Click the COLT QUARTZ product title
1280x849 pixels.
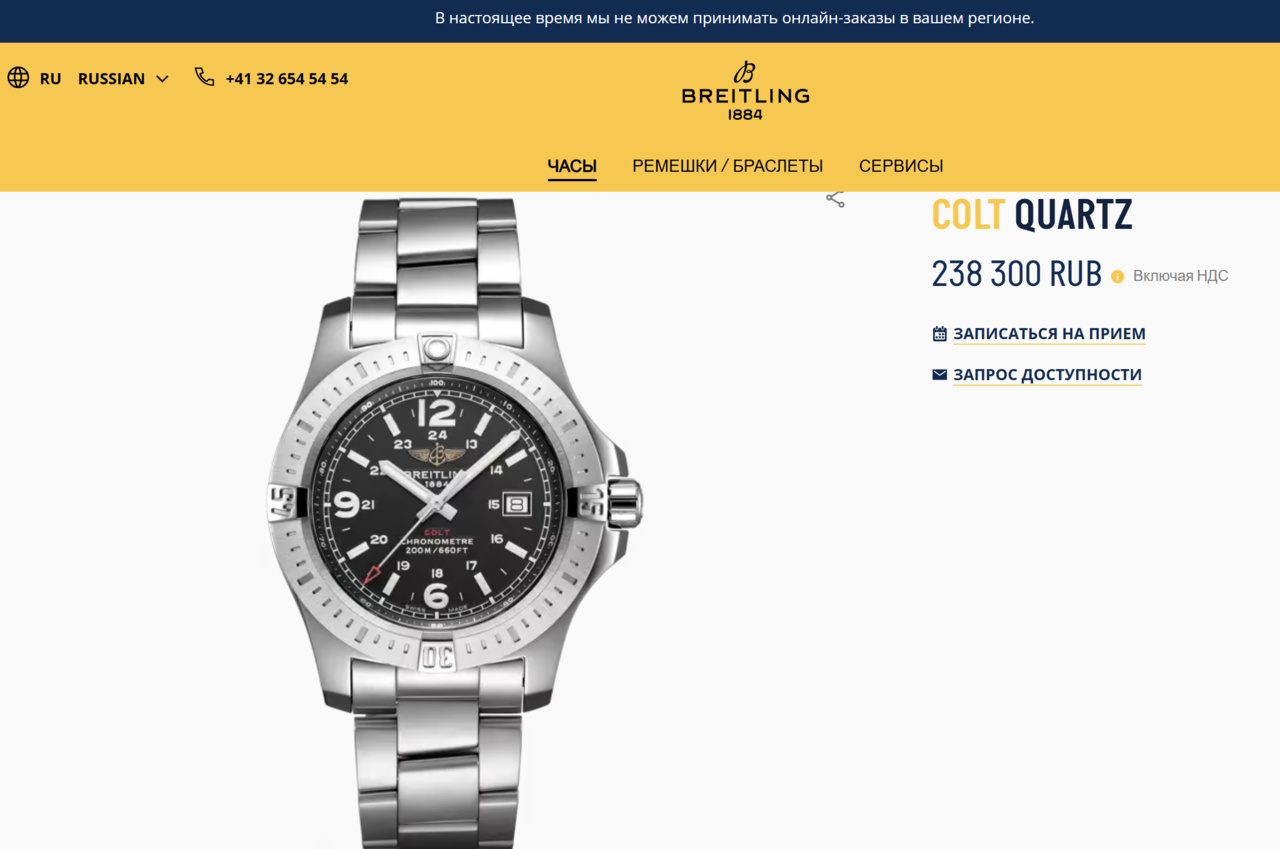tap(1032, 215)
